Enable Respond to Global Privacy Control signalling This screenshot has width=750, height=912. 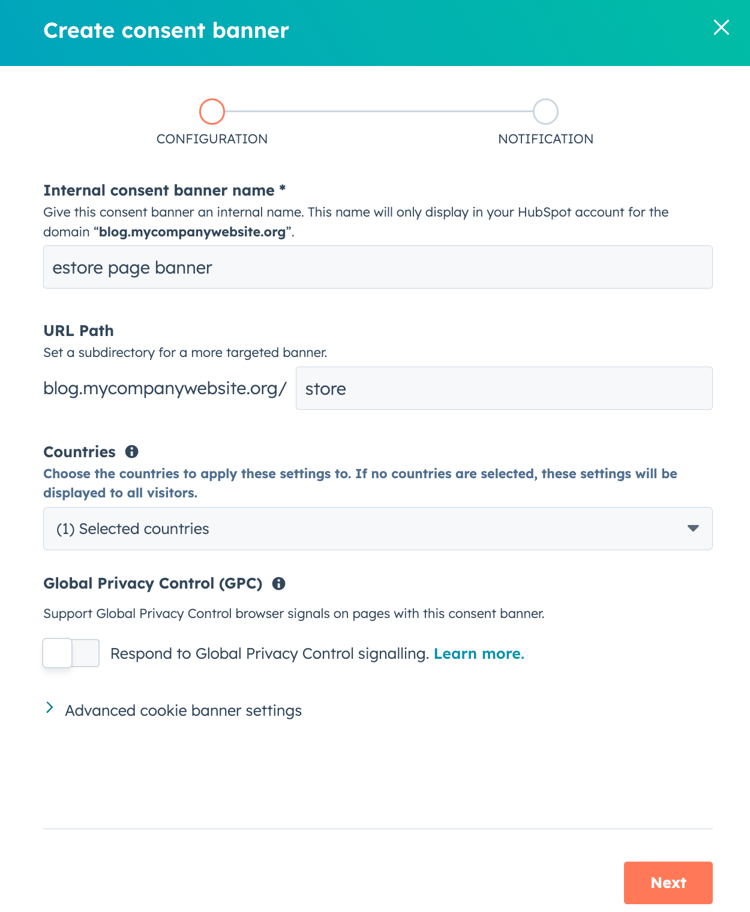70,652
